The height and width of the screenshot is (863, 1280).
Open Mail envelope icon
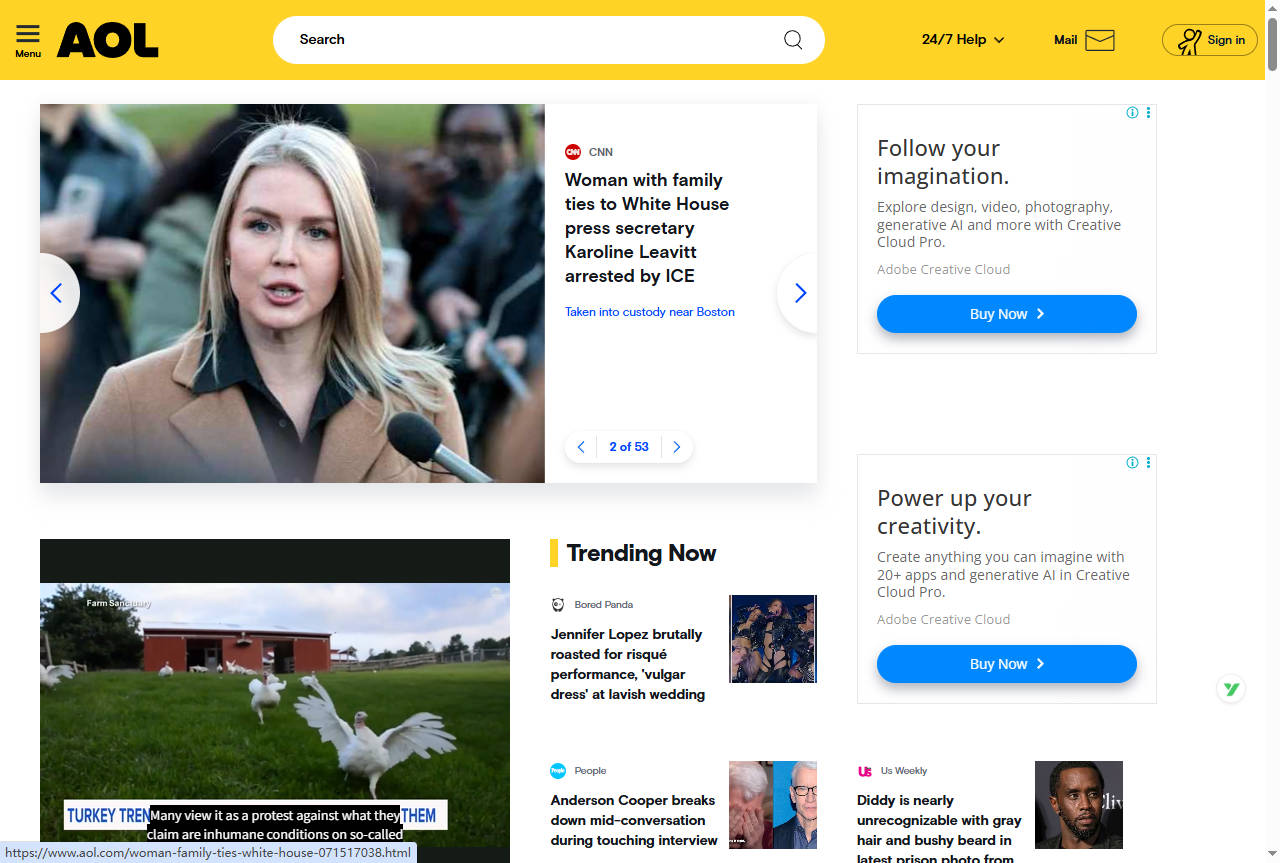tap(1099, 40)
